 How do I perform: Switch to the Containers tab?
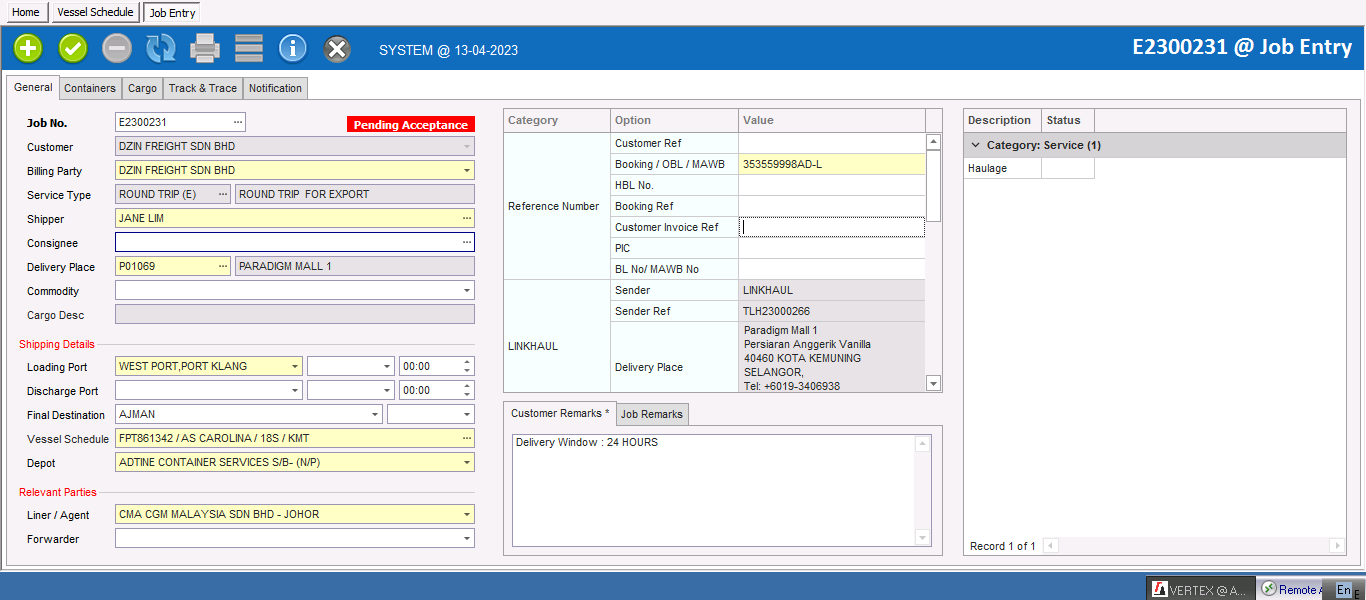point(90,88)
